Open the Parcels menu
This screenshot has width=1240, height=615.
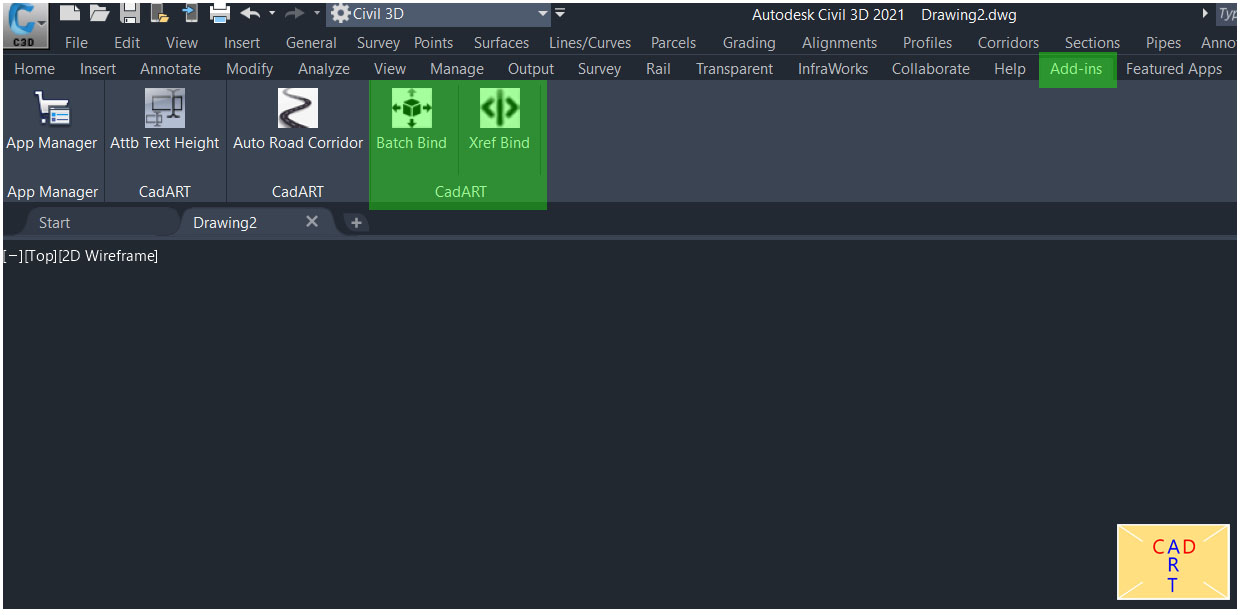point(675,43)
